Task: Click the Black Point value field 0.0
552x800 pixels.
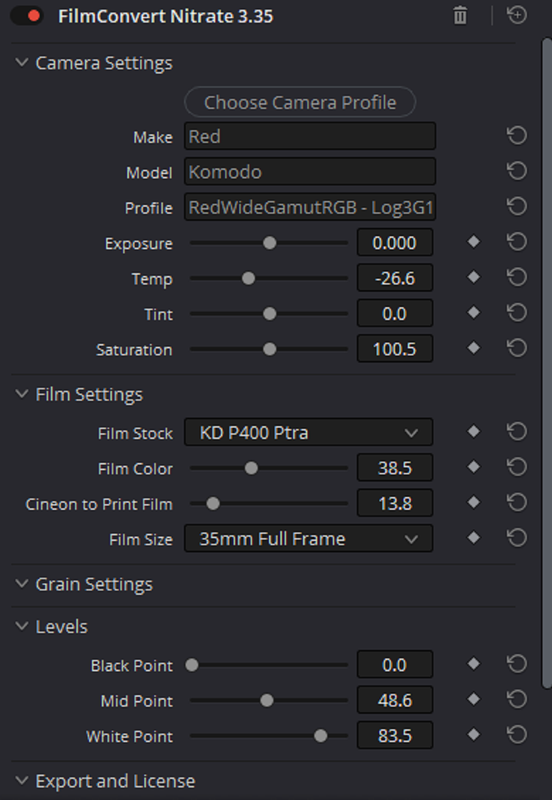Action: [x=395, y=665]
